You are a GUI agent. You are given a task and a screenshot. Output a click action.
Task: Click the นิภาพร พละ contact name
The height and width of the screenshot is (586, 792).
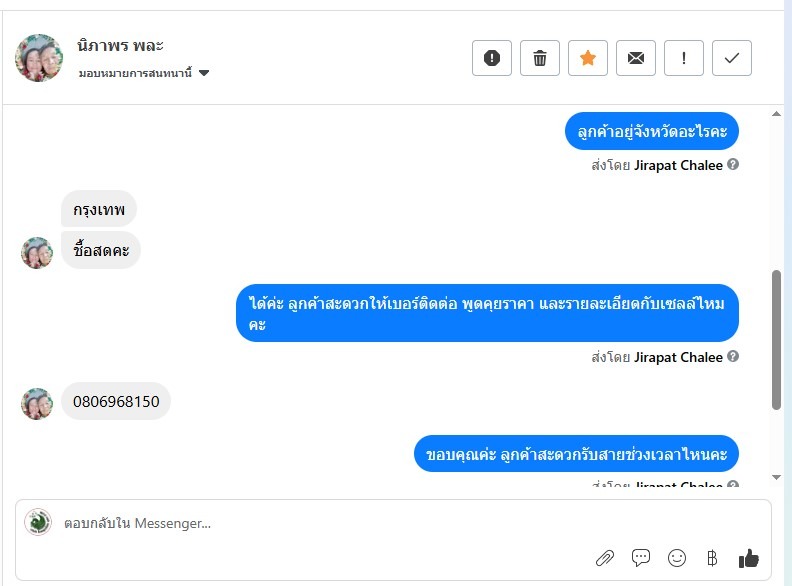tap(120, 45)
